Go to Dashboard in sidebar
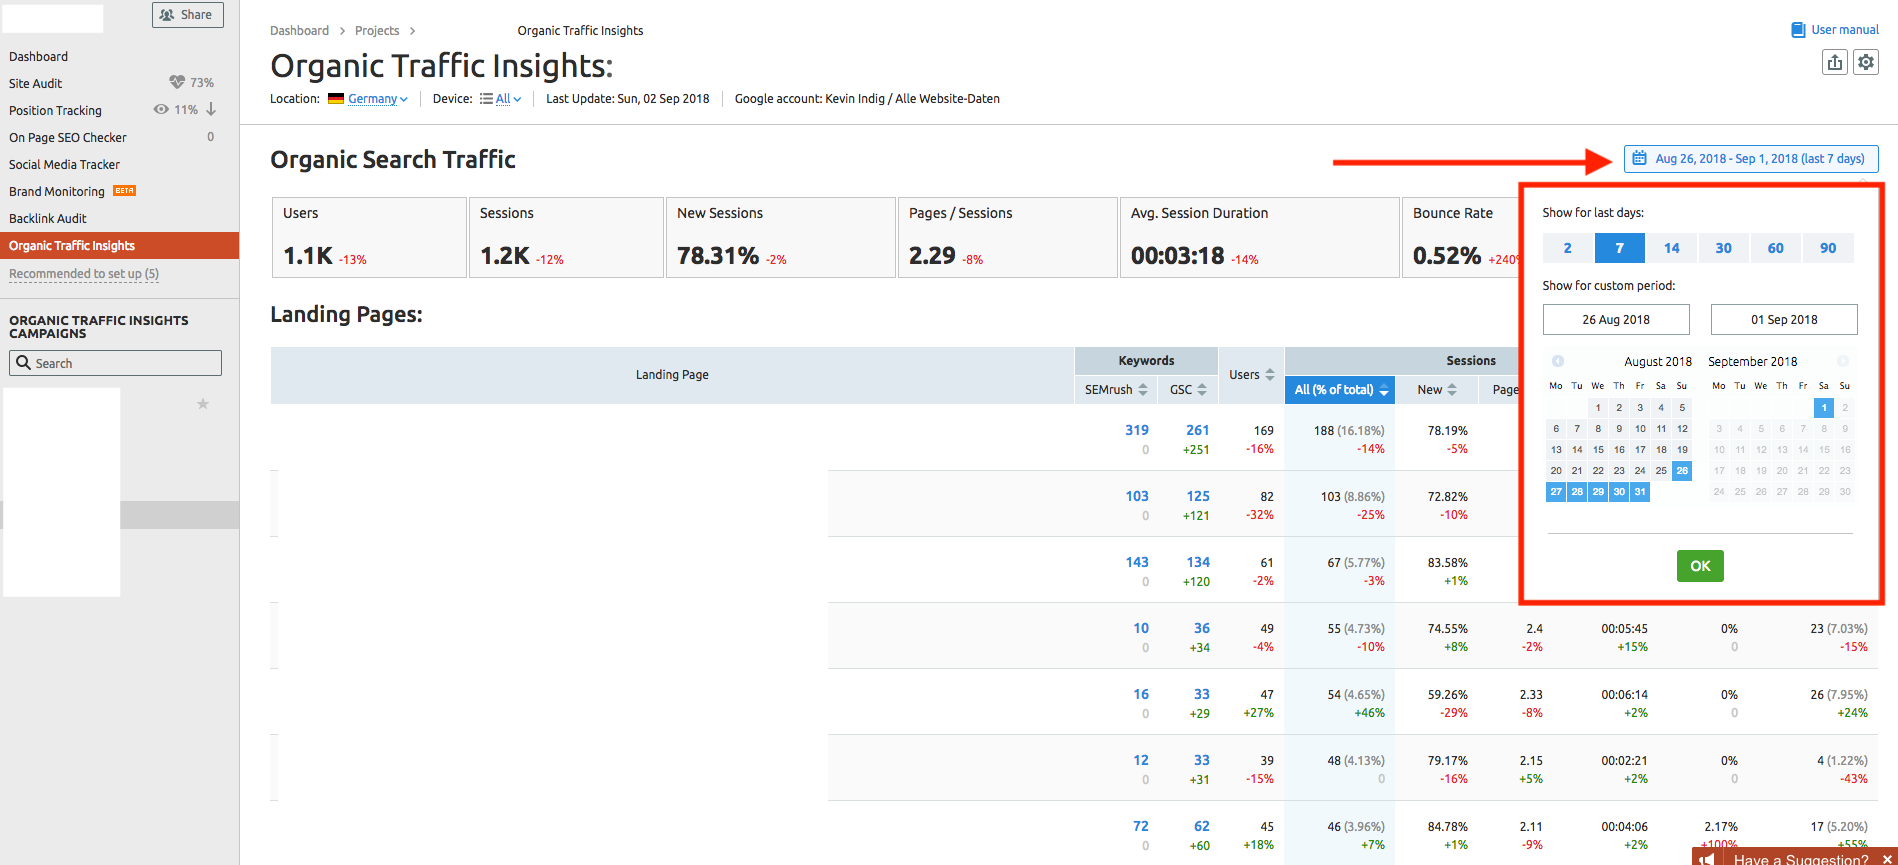 coord(39,57)
